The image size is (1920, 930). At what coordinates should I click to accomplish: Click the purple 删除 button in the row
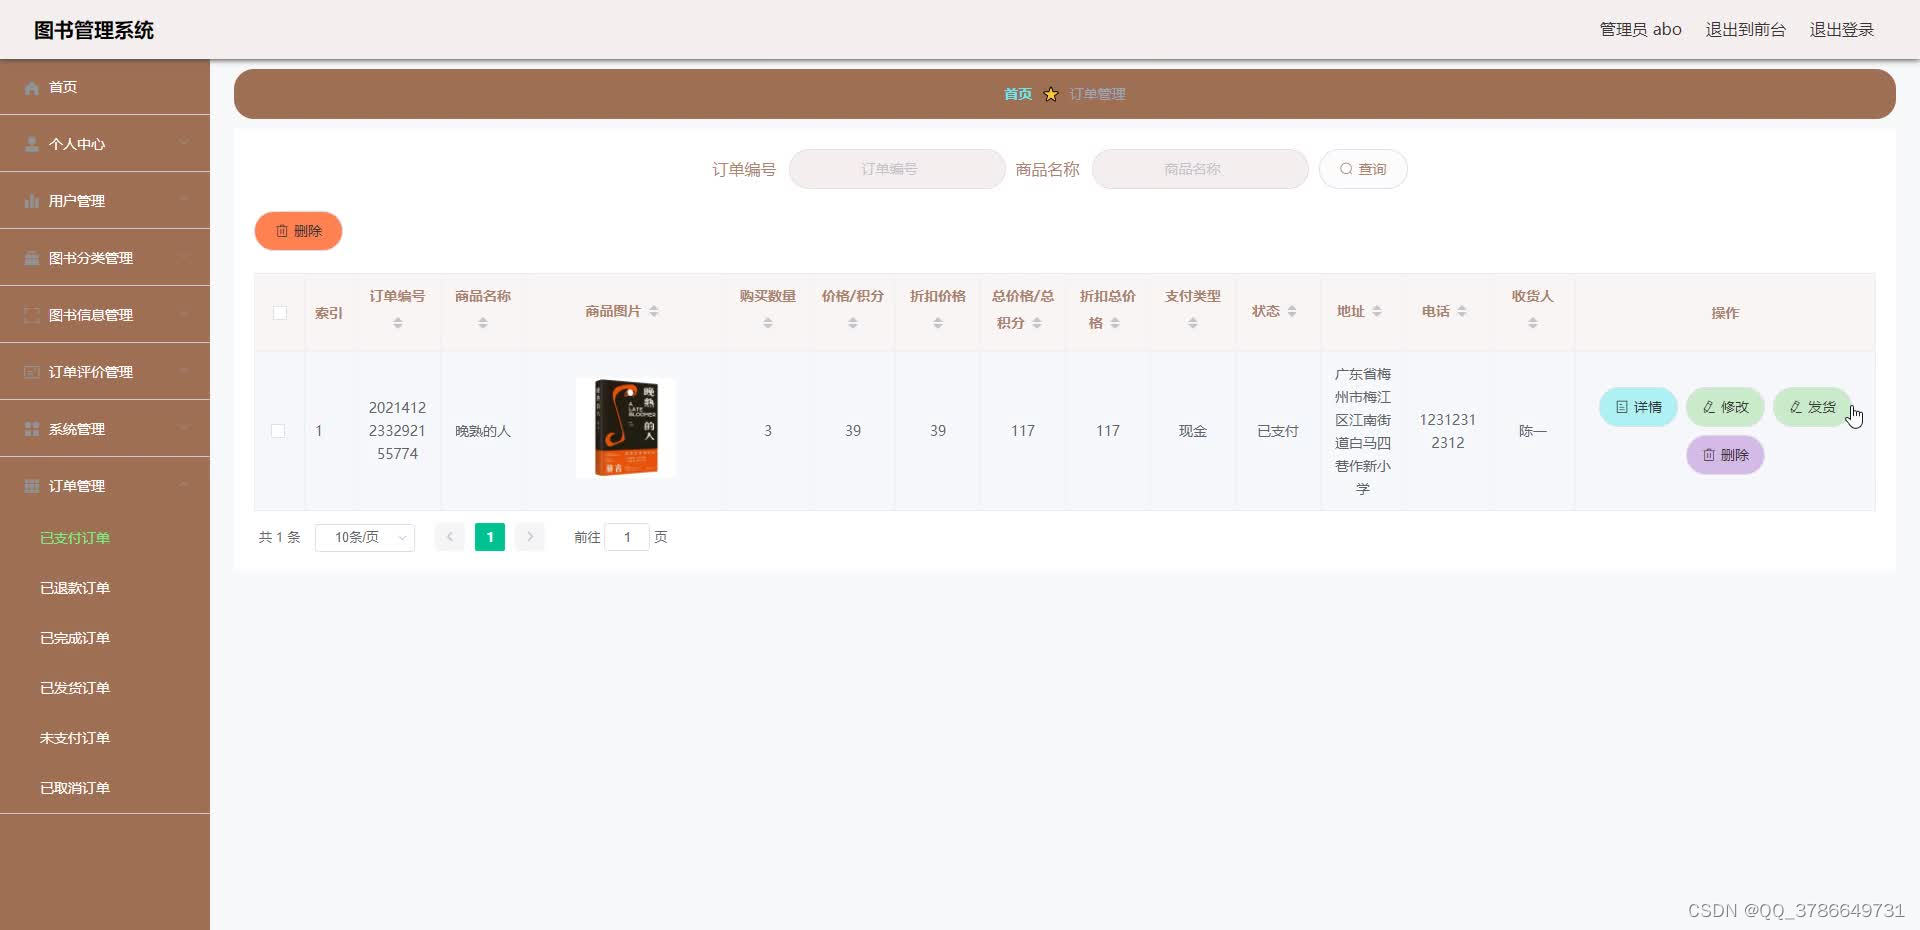pos(1725,455)
